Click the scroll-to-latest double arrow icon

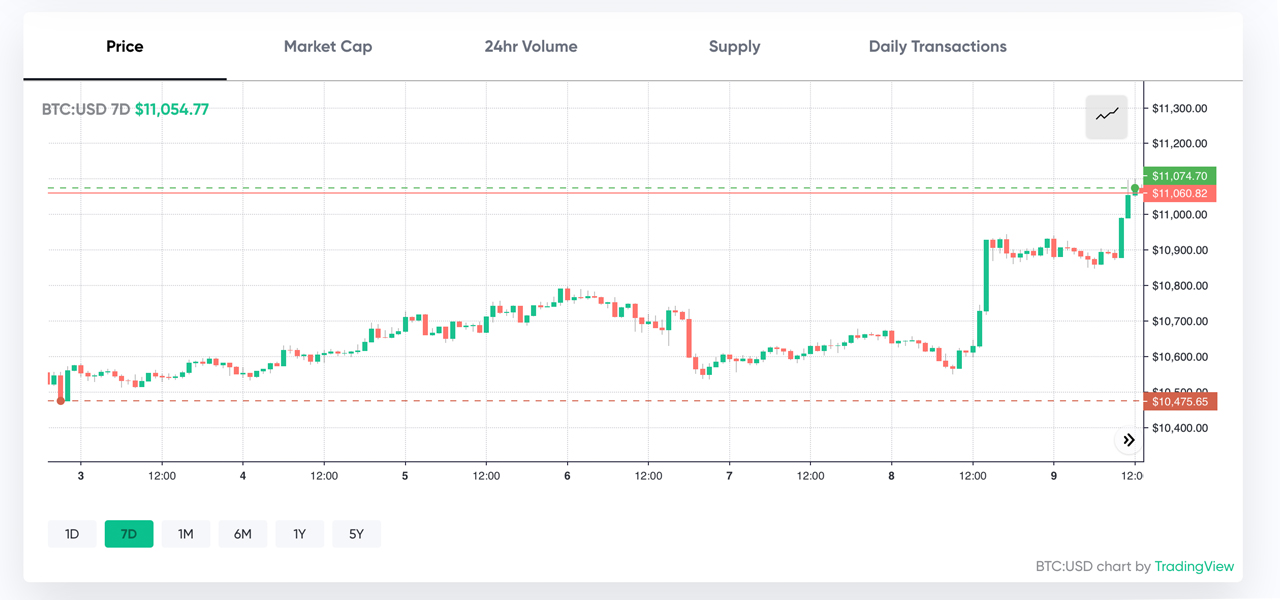coord(1129,440)
